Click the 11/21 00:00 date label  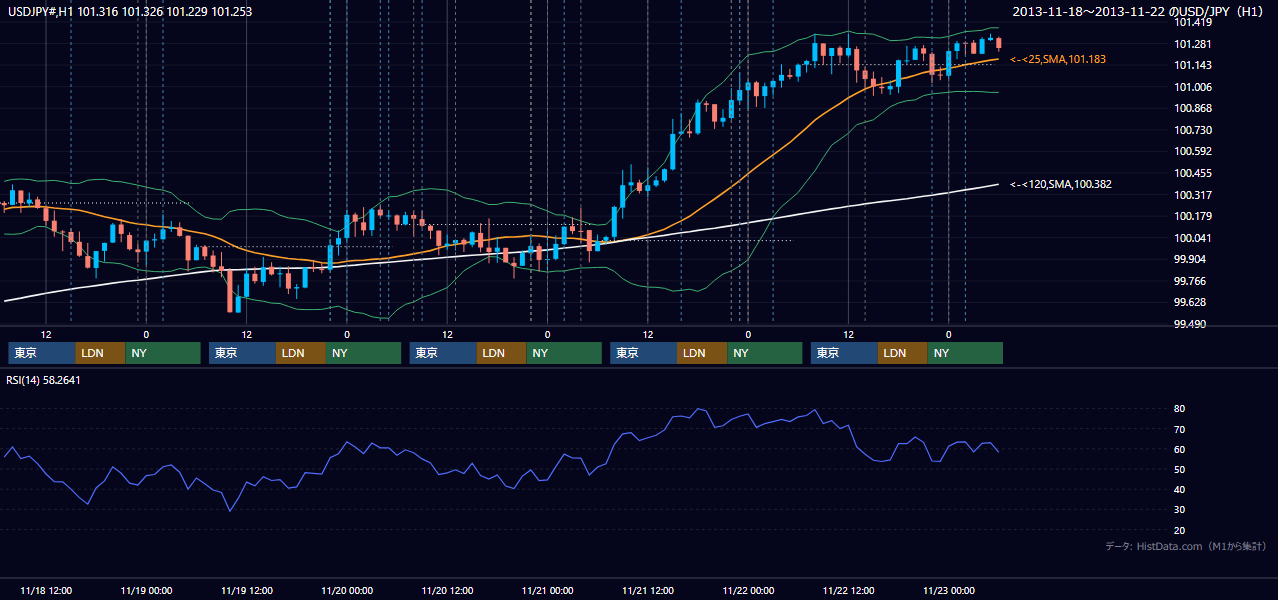[x=547, y=590]
